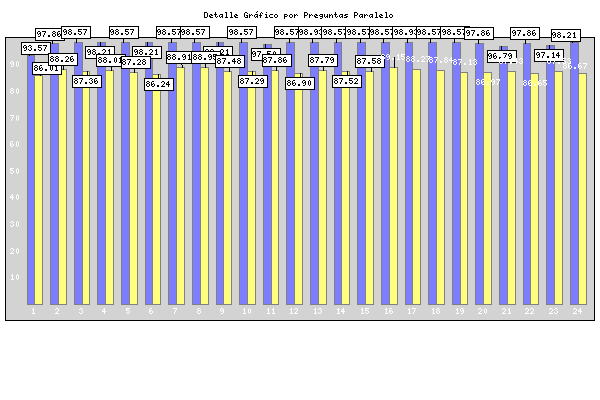Click the white 86.65 label

click(x=535, y=83)
